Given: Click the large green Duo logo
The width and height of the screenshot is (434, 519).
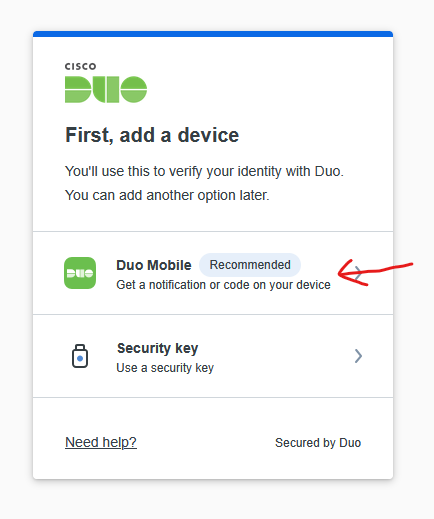Looking at the screenshot, I should 106,89.
